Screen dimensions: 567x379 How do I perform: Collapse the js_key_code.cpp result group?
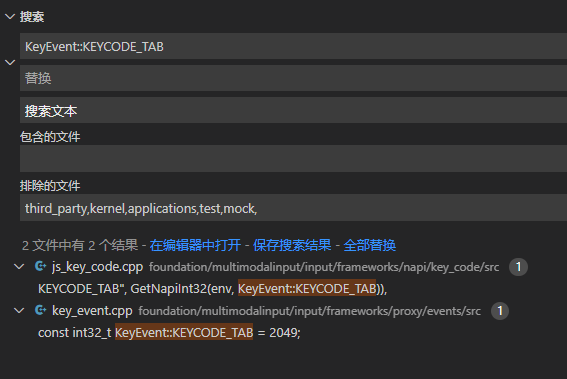(19, 267)
